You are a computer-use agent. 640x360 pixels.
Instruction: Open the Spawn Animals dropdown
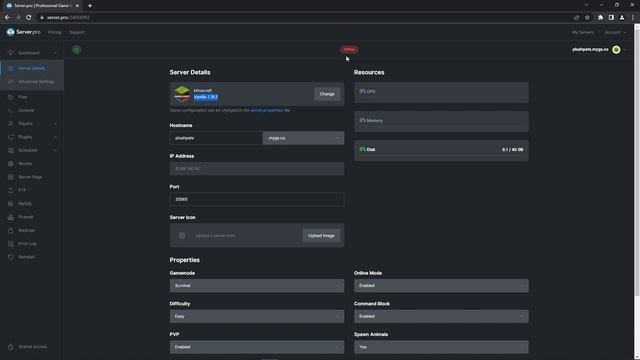441,347
